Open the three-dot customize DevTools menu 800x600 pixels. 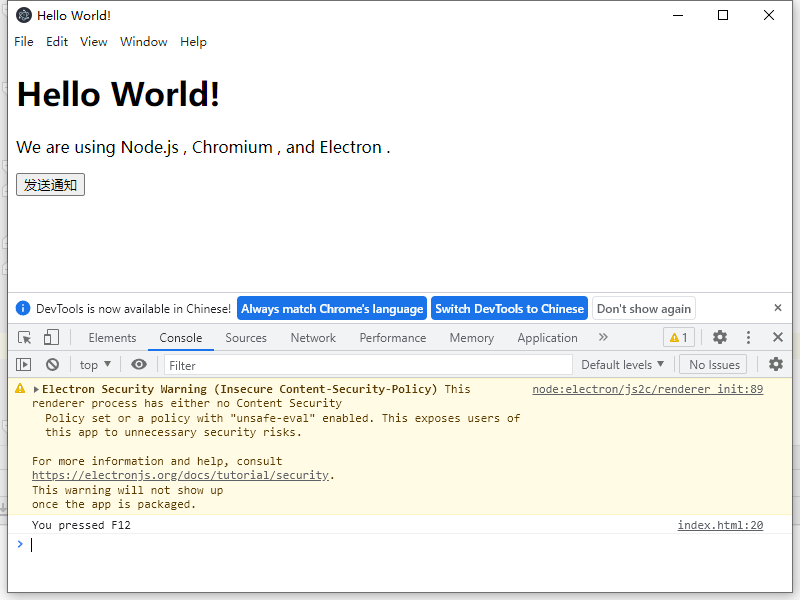pos(748,337)
